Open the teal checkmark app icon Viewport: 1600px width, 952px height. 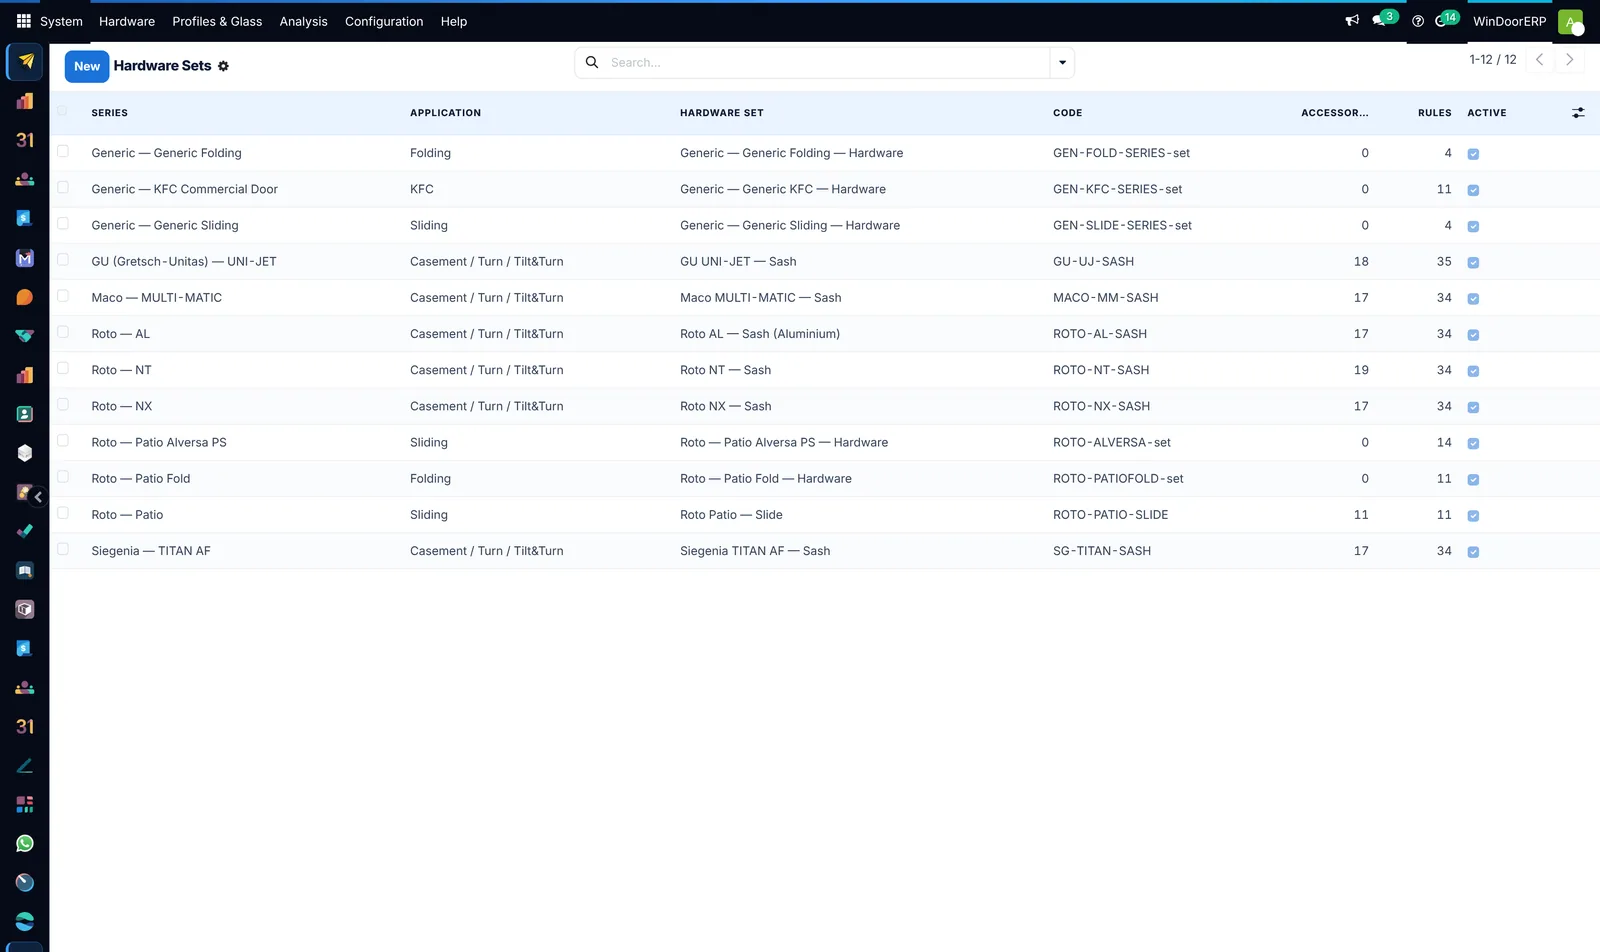pyautogui.click(x=25, y=531)
